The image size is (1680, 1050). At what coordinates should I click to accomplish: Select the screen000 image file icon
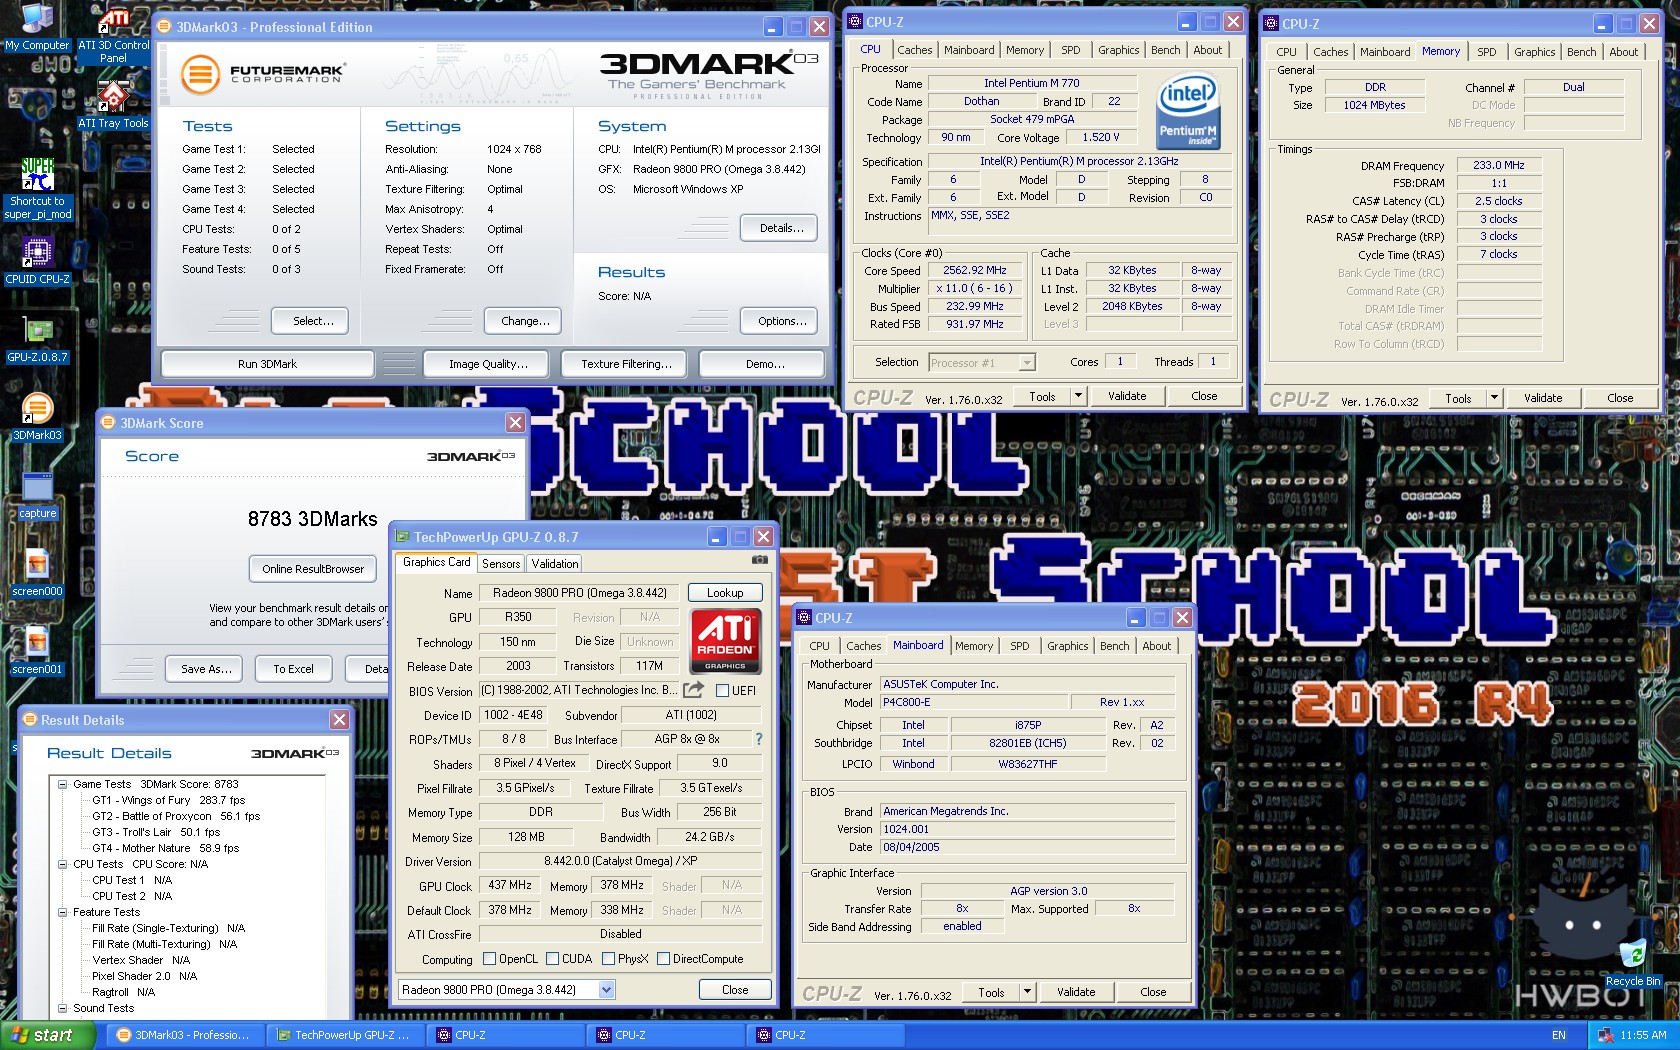click(38, 574)
